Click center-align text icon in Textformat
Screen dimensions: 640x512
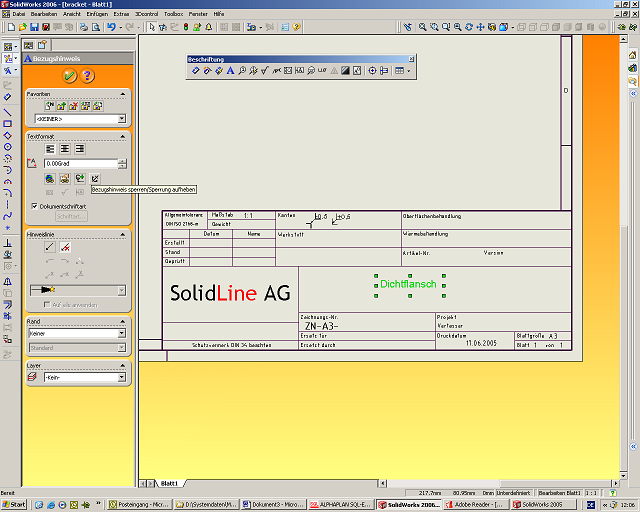point(64,148)
